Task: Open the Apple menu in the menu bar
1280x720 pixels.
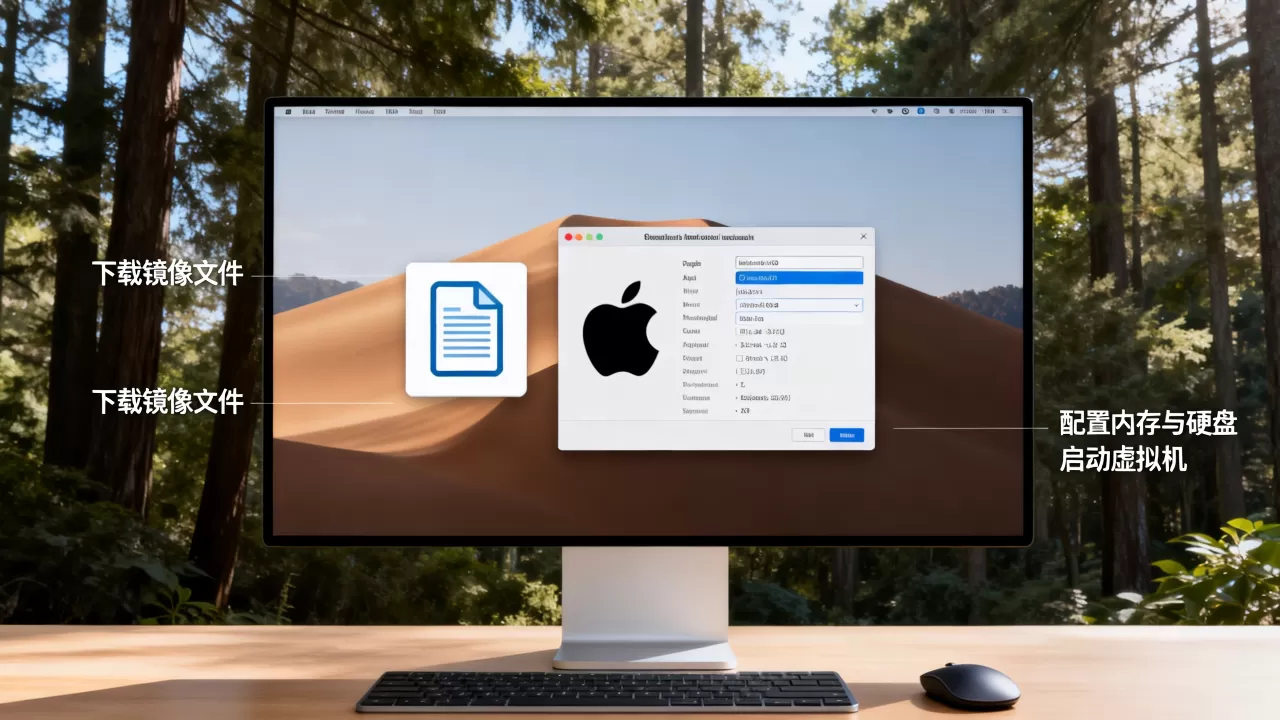Action: [288, 111]
